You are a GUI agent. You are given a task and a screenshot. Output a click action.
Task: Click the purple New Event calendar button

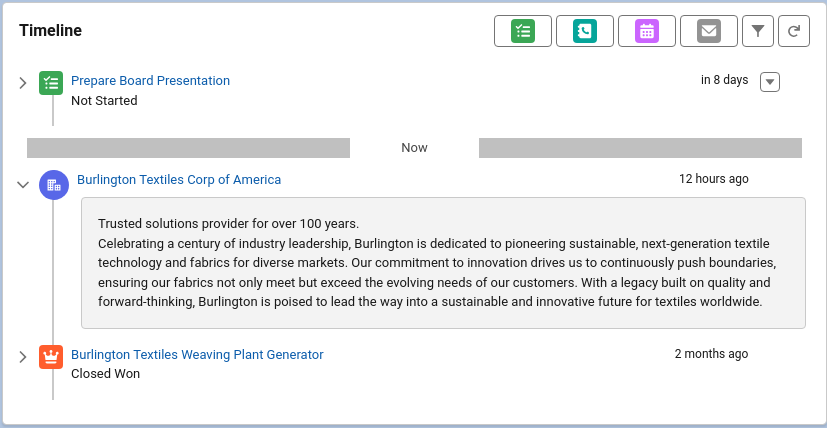click(646, 31)
